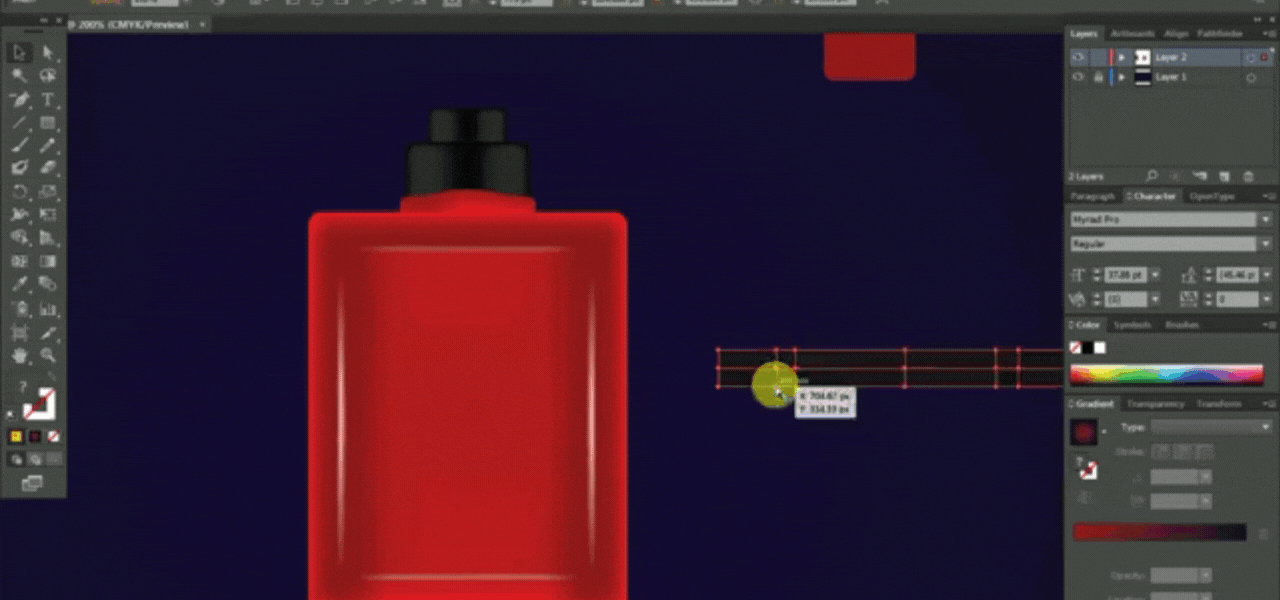Select the Line Segment tool
1280x600 pixels.
point(19,123)
